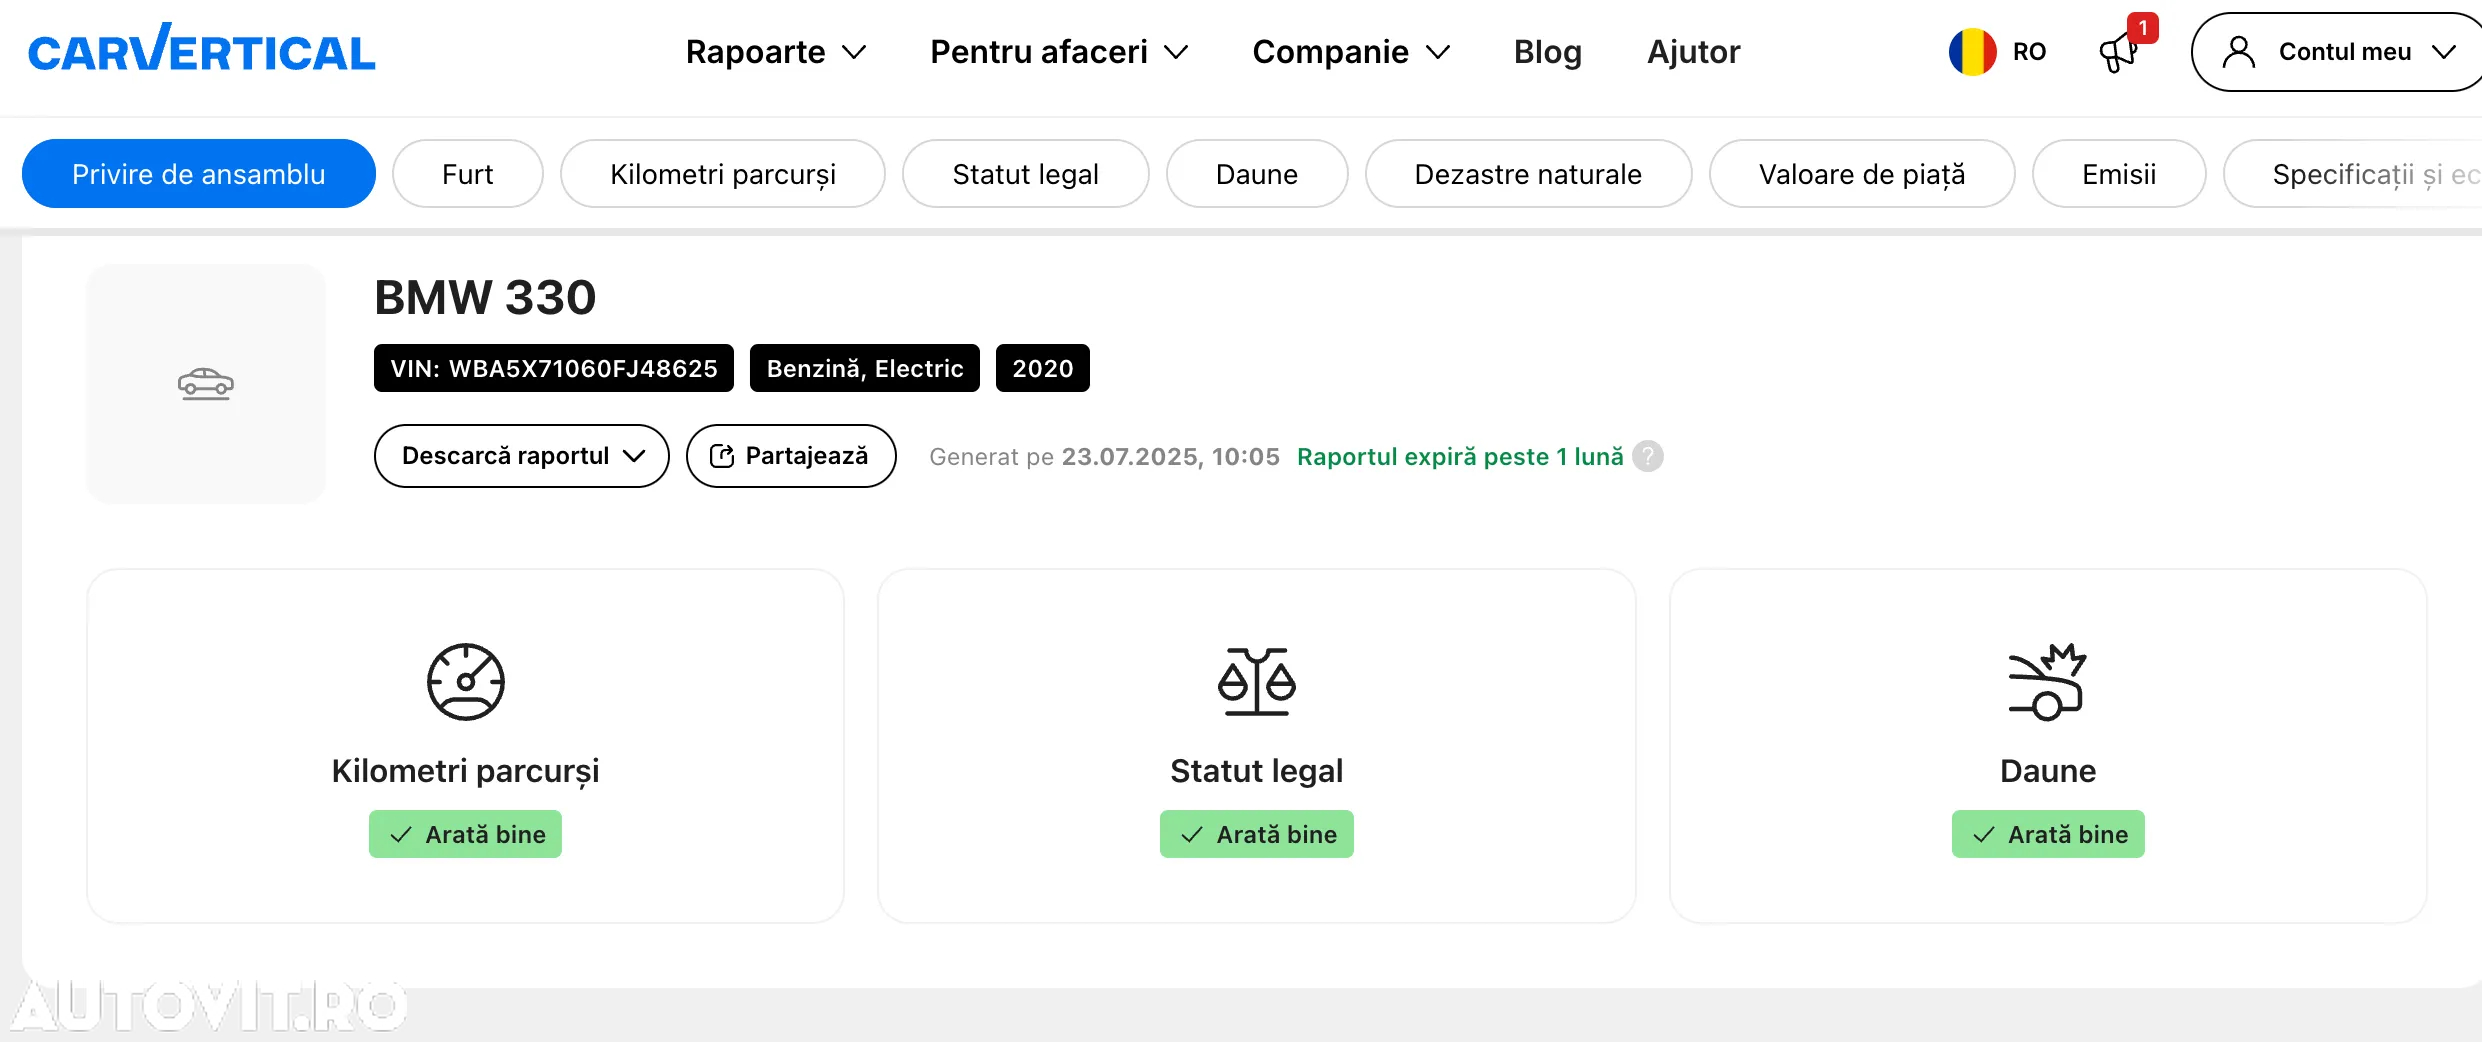This screenshot has height=1042, width=2482.
Task: Click the Romanian flag language icon
Action: click(x=1972, y=51)
